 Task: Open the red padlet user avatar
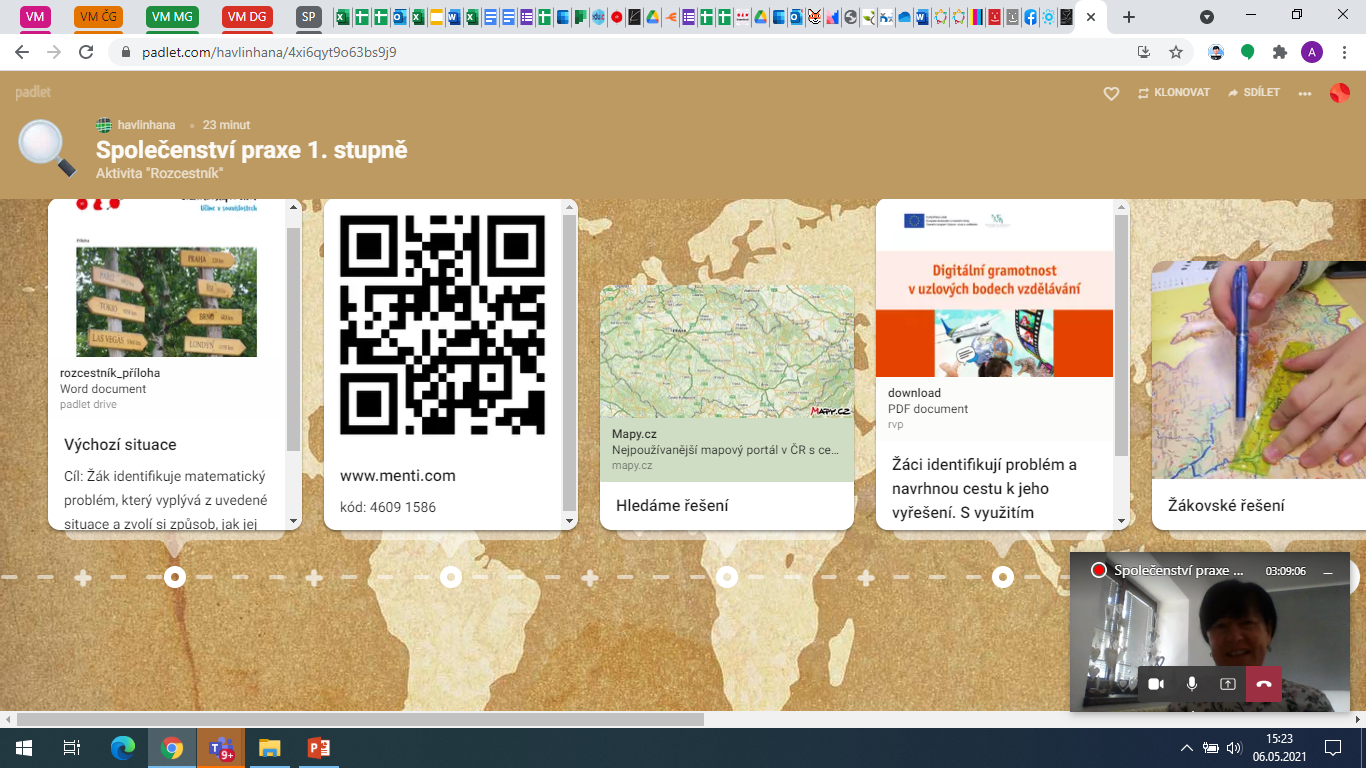click(1340, 93)
